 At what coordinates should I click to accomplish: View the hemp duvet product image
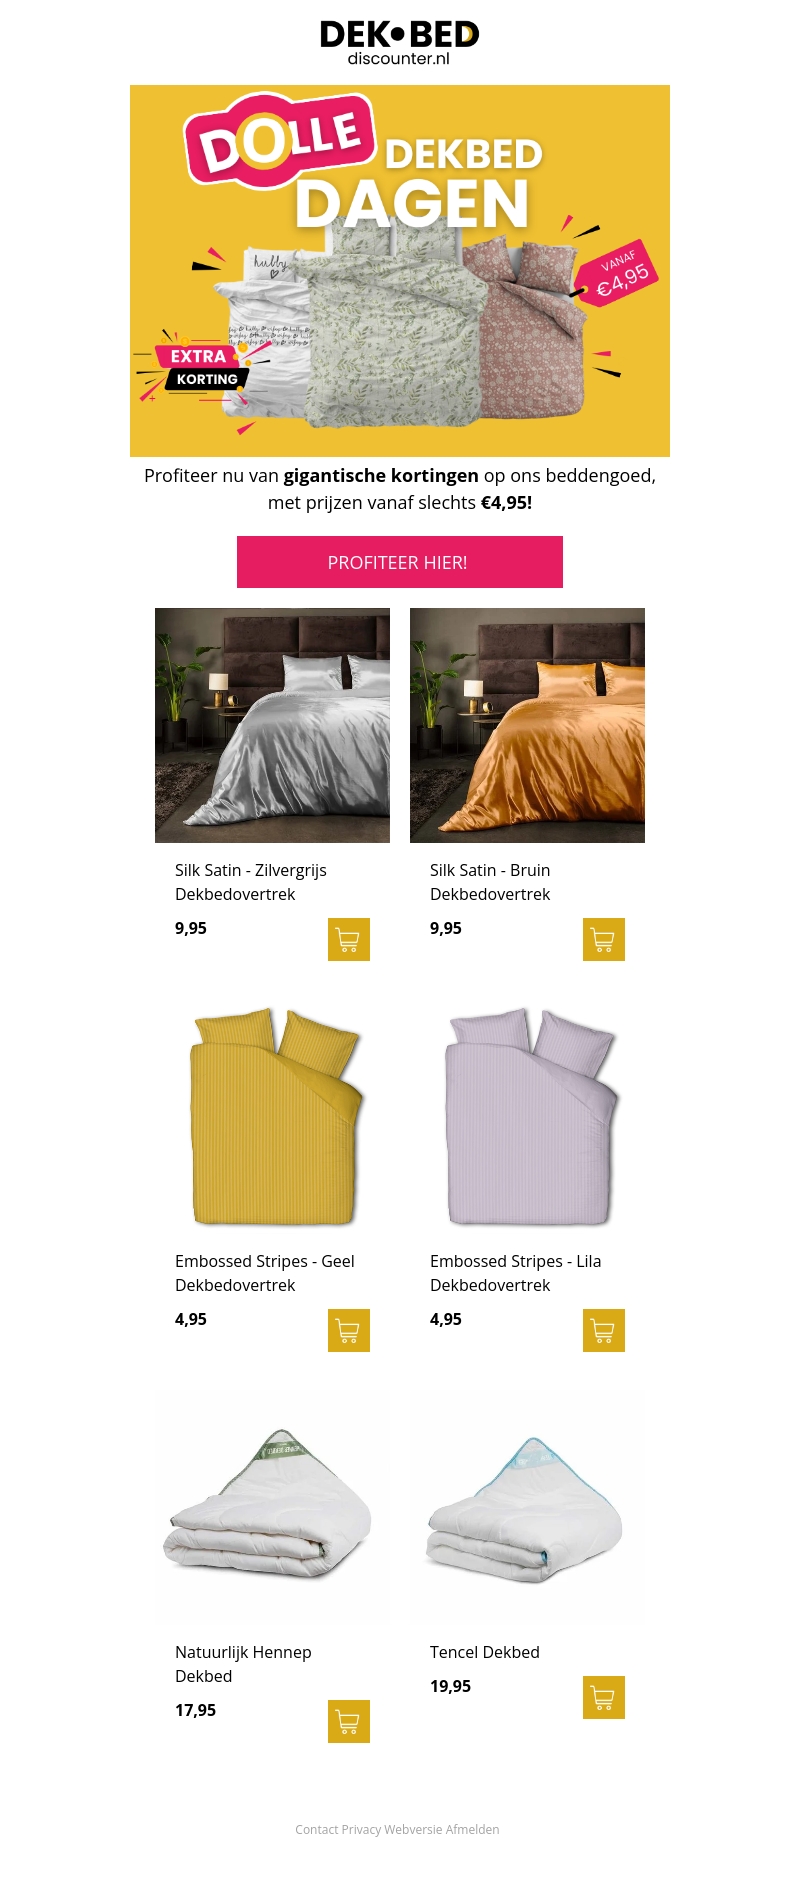(x=272, y=1507)
